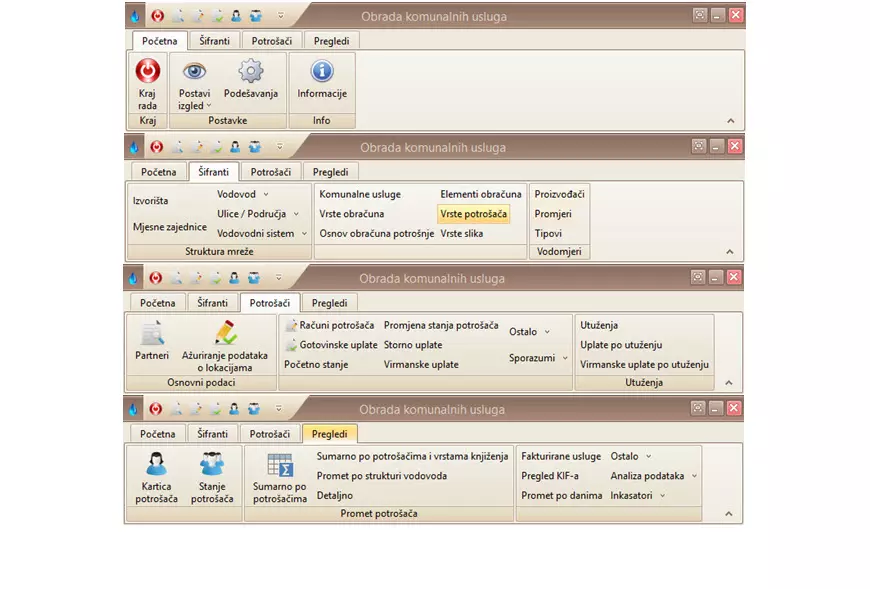Click Pregled KIF-a

coord(550,476)
